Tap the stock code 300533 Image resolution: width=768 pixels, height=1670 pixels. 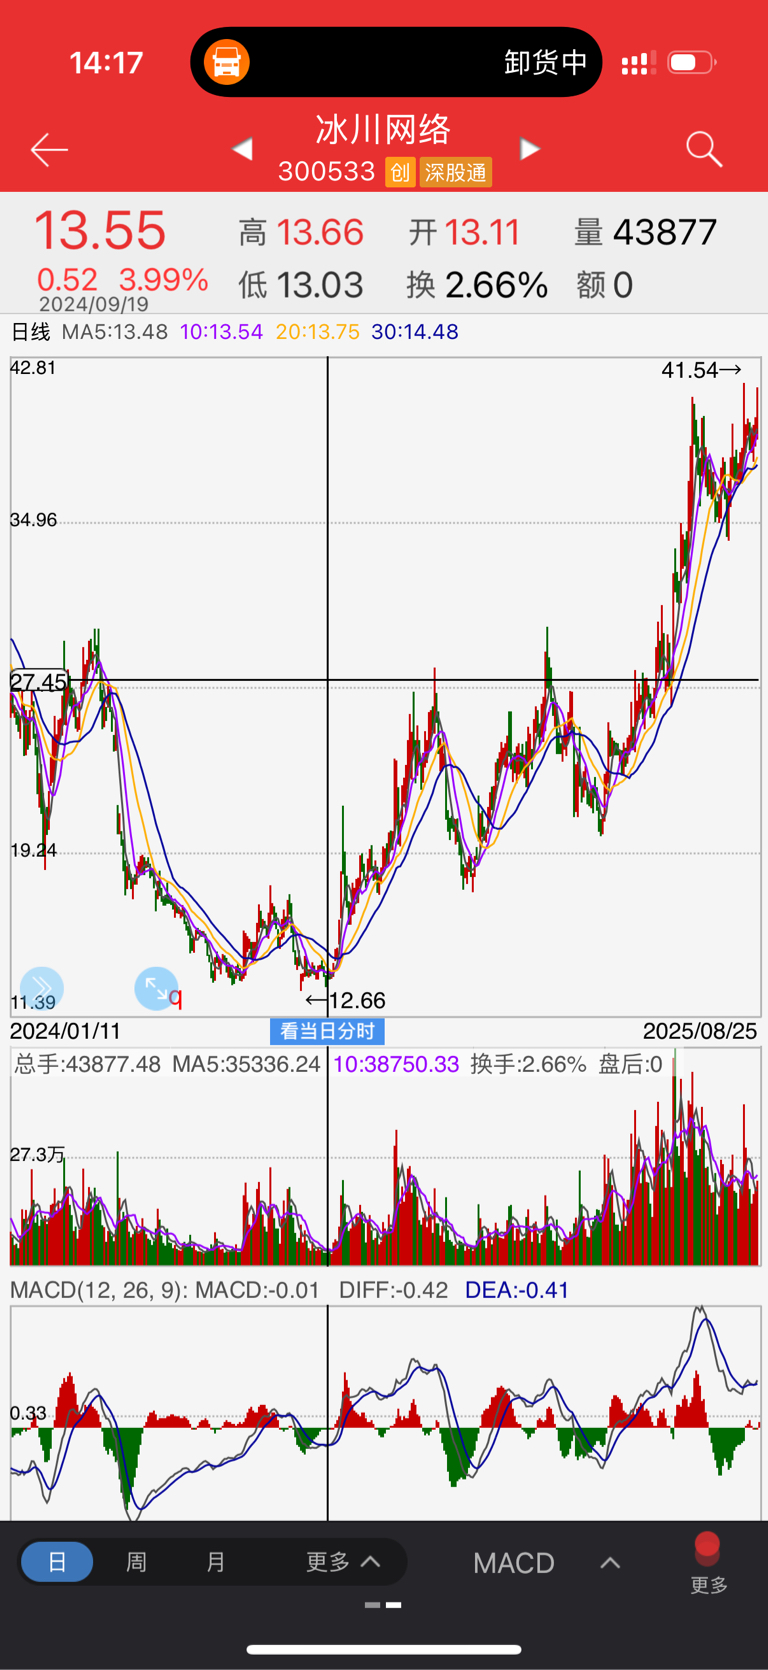click(326, 172)
